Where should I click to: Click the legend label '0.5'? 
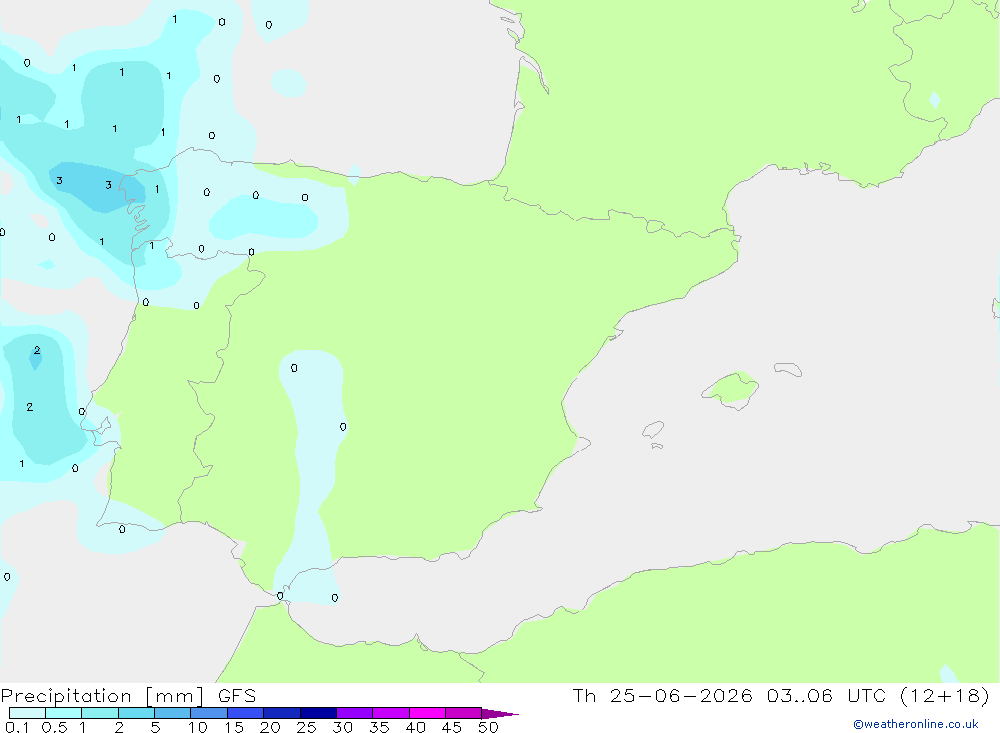coord(54,727)
